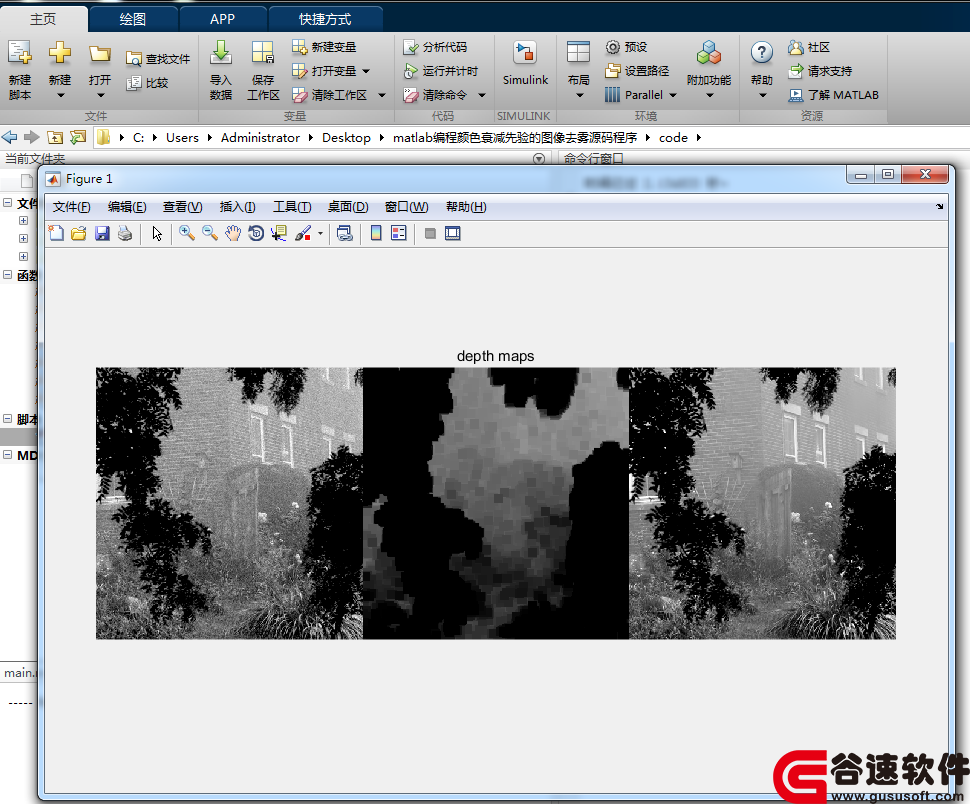Open the View (查看V) menu in Figure 1

(182, 207)
